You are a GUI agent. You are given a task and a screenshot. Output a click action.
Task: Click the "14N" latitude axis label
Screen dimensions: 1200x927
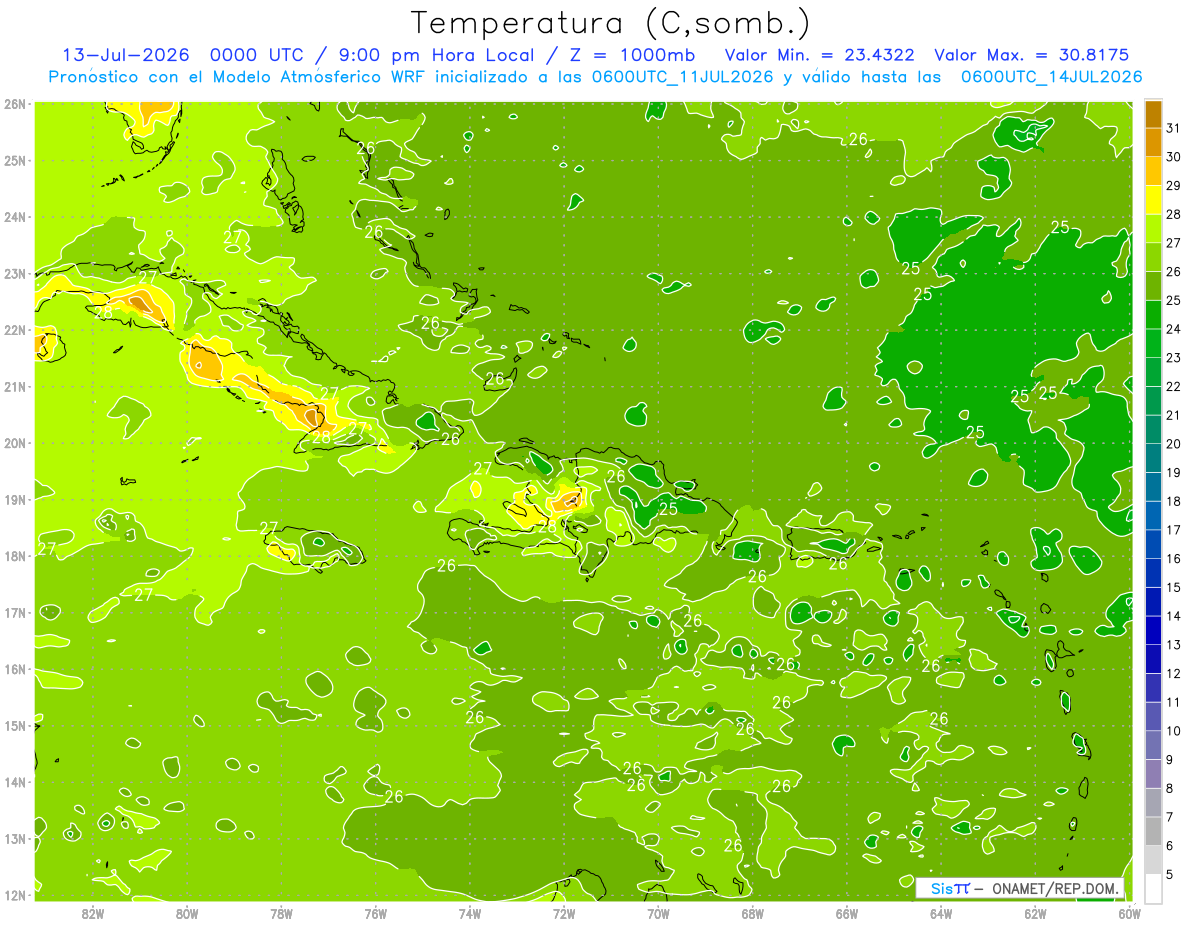(x=14, y=782)
